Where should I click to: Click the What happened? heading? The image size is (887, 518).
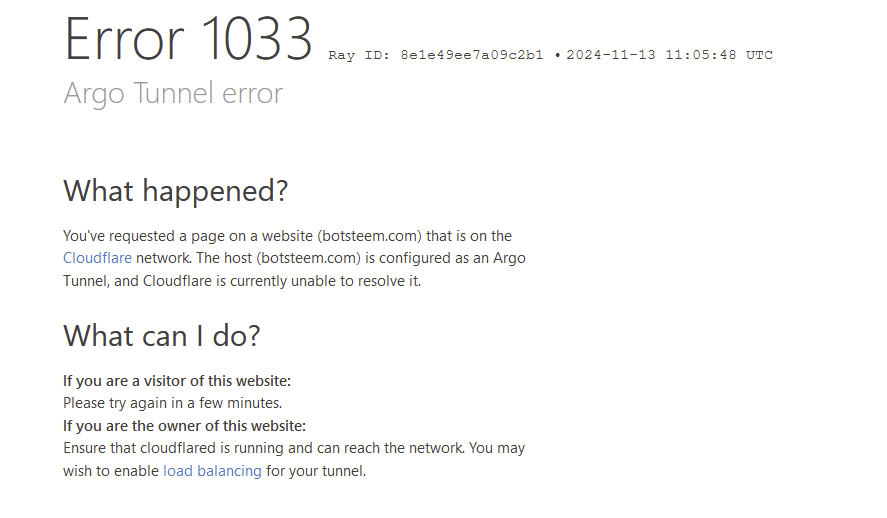(175, 190)
